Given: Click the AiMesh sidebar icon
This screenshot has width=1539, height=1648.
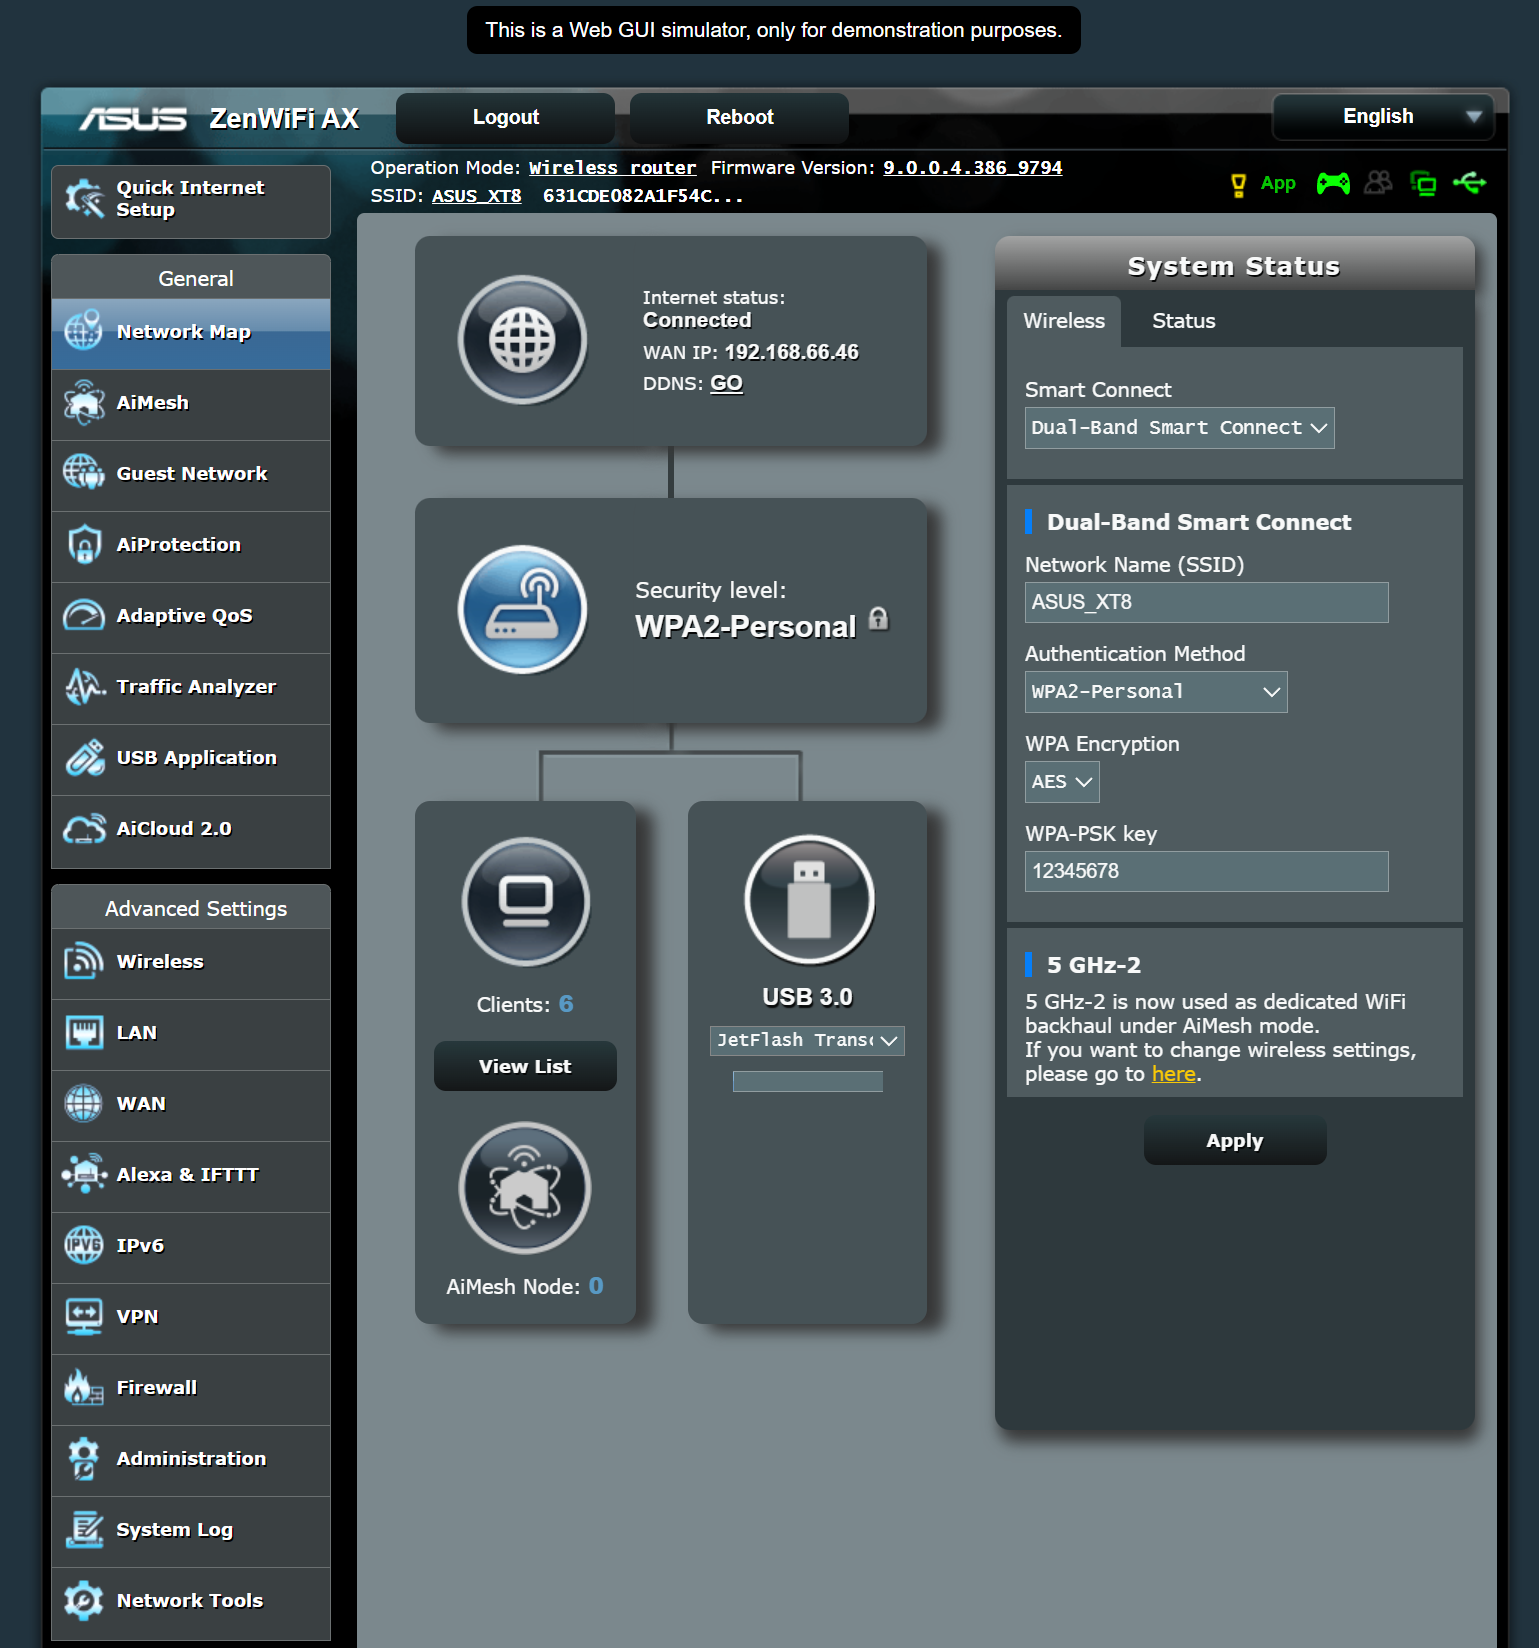Looking at the screenshot, I should tap(84, 402).
